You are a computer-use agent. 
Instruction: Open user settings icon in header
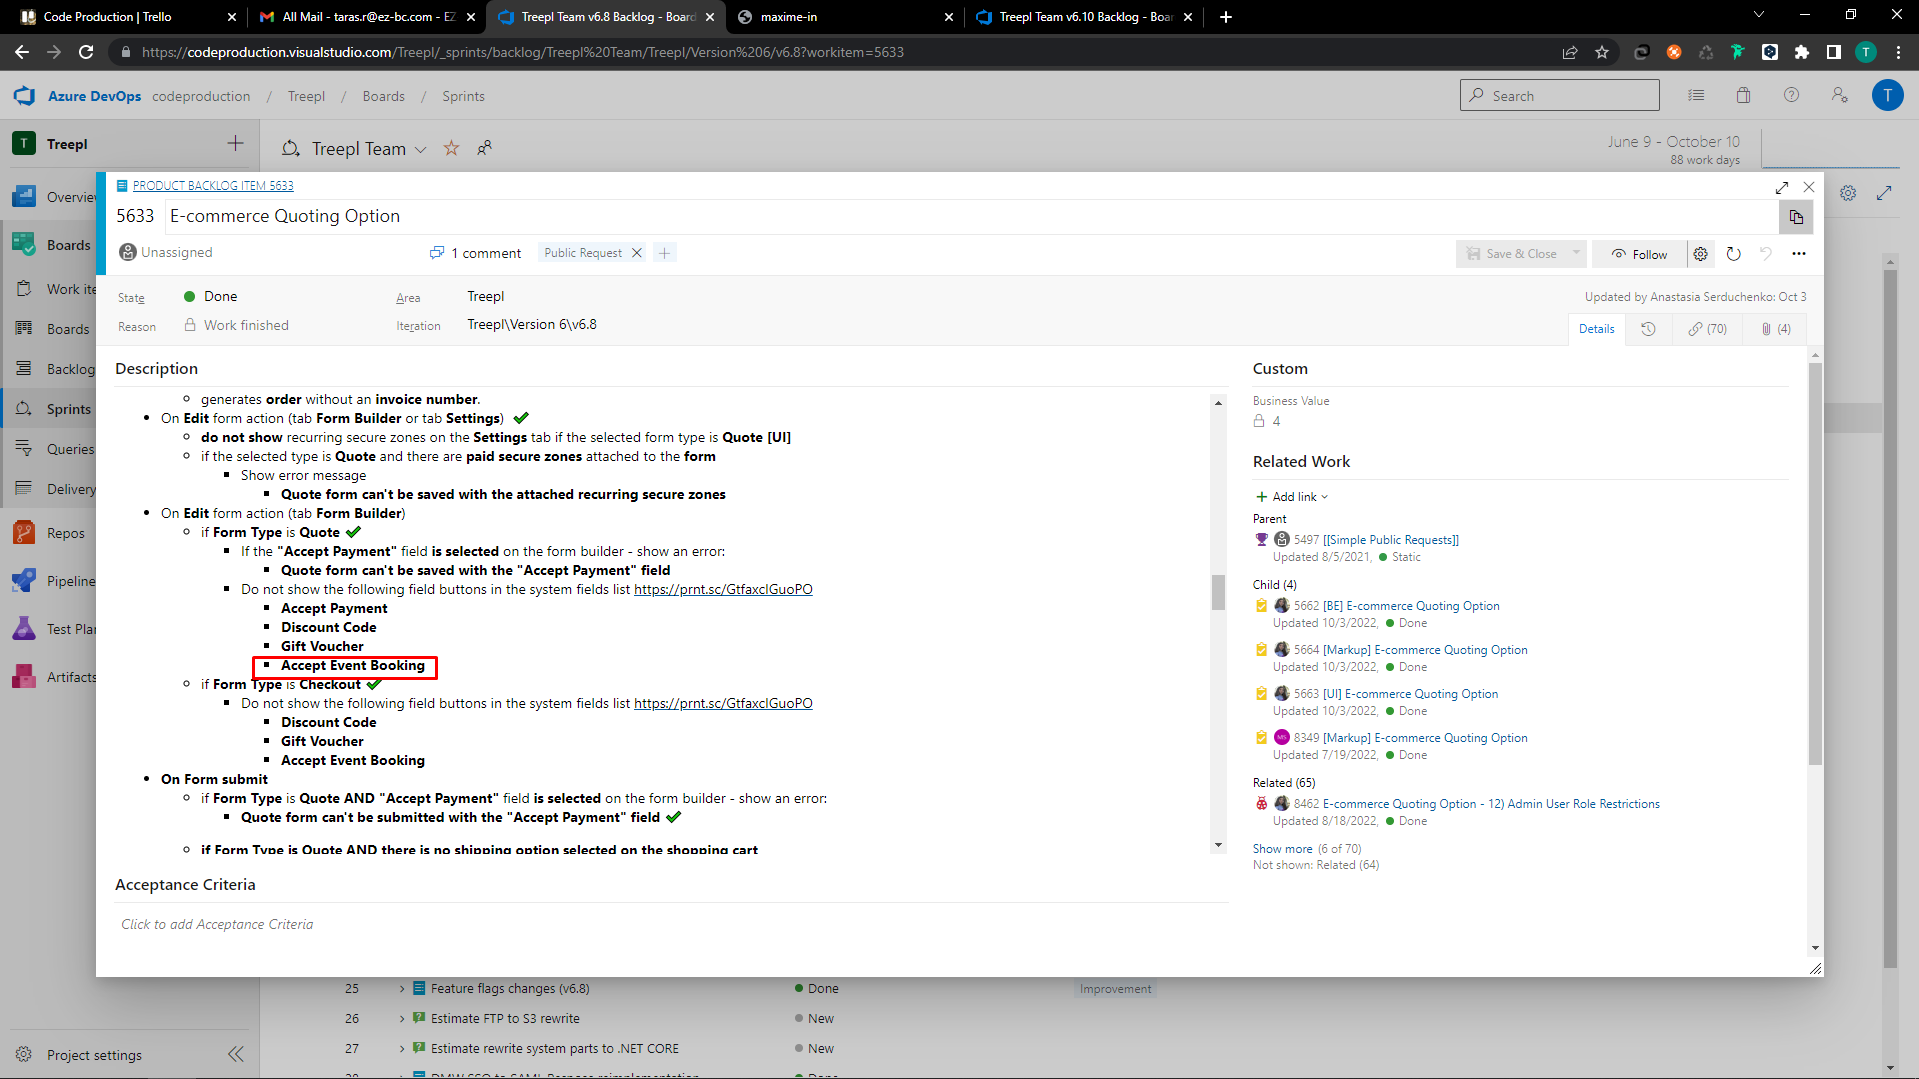1839,95
